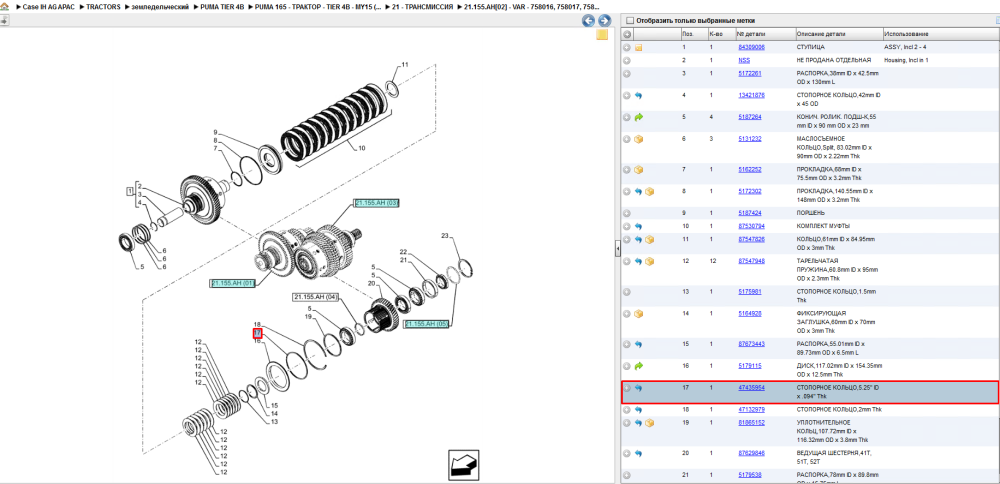
Task: Open diagram reference 21.155.AH (01)
Action: coord(233,283)
